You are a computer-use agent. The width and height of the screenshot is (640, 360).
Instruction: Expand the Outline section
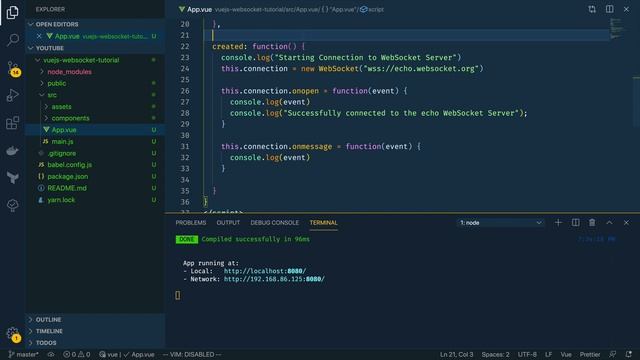pos(96,320)
